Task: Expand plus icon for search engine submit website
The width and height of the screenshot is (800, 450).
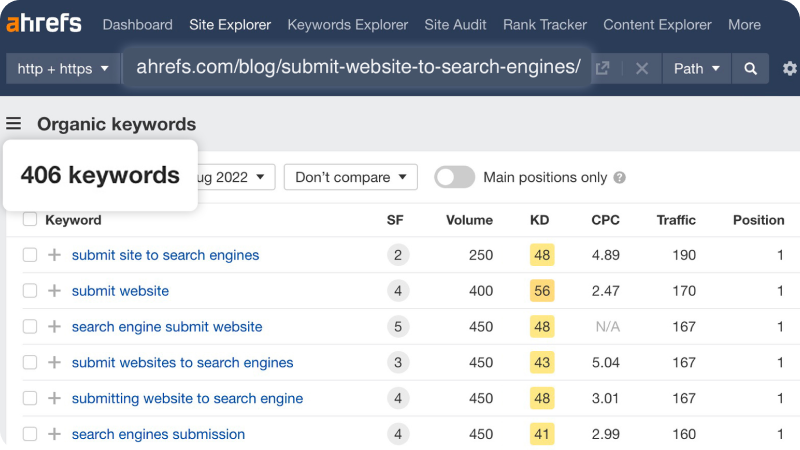Action: pos(54,327)
